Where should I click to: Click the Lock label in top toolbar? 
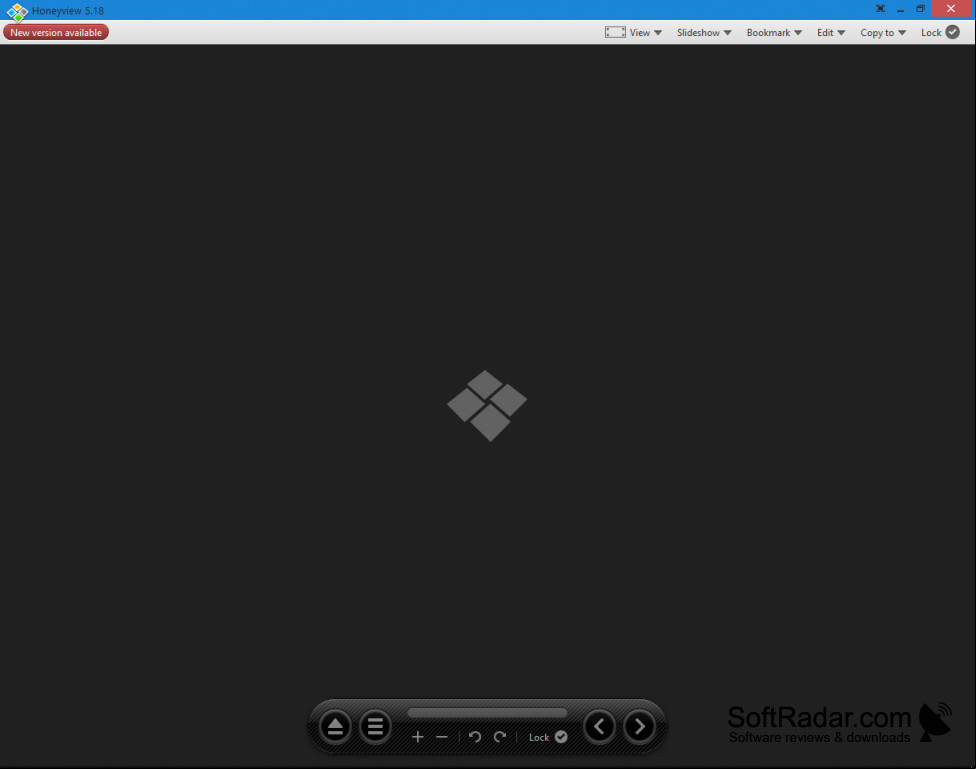click(x=931, y=32)
